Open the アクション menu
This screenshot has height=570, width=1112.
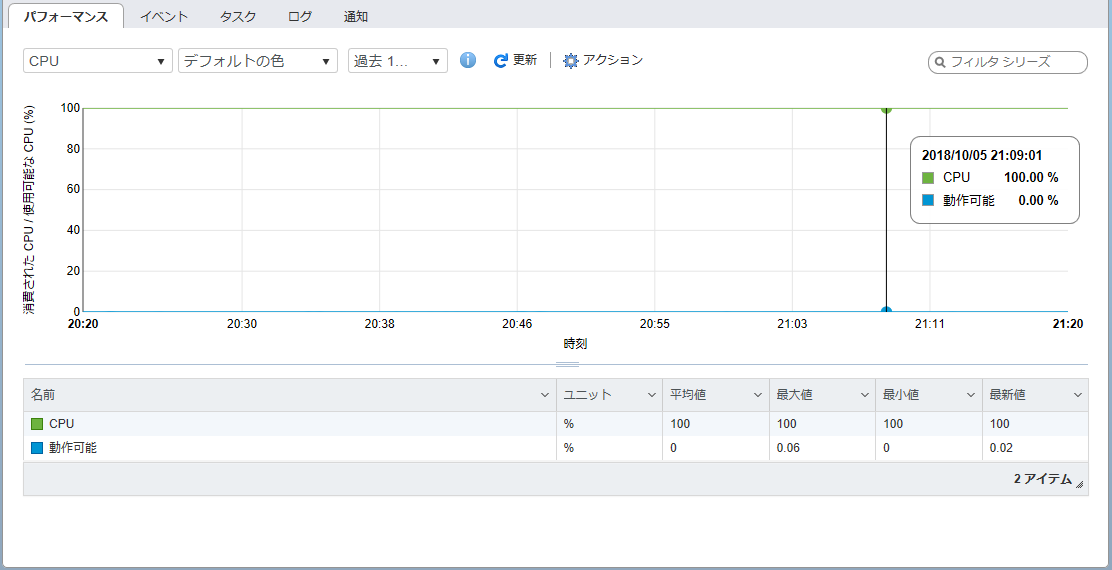(612, 60)
